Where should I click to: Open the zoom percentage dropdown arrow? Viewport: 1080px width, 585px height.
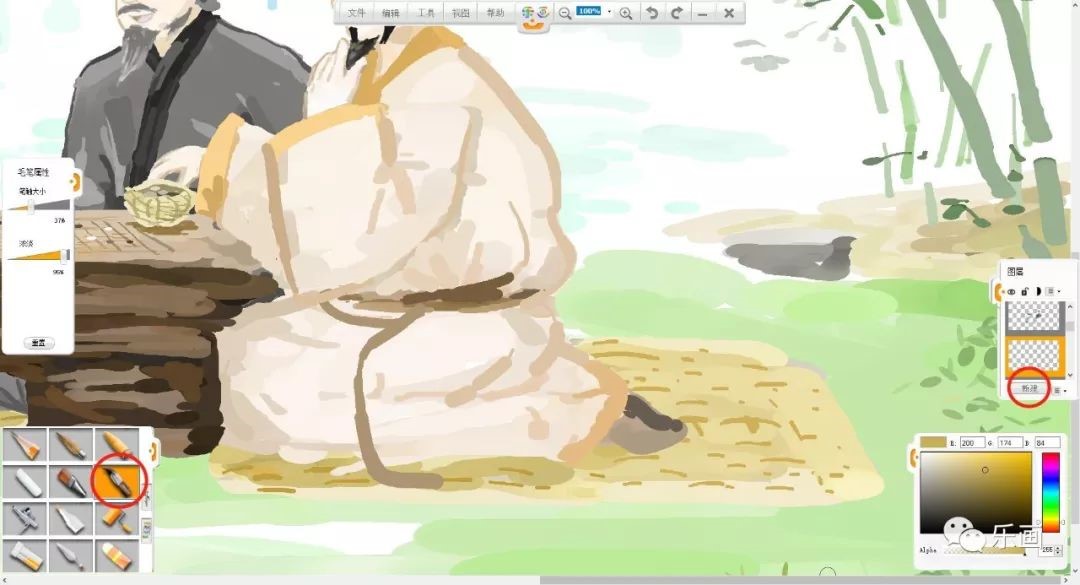[x=609, y=12]
